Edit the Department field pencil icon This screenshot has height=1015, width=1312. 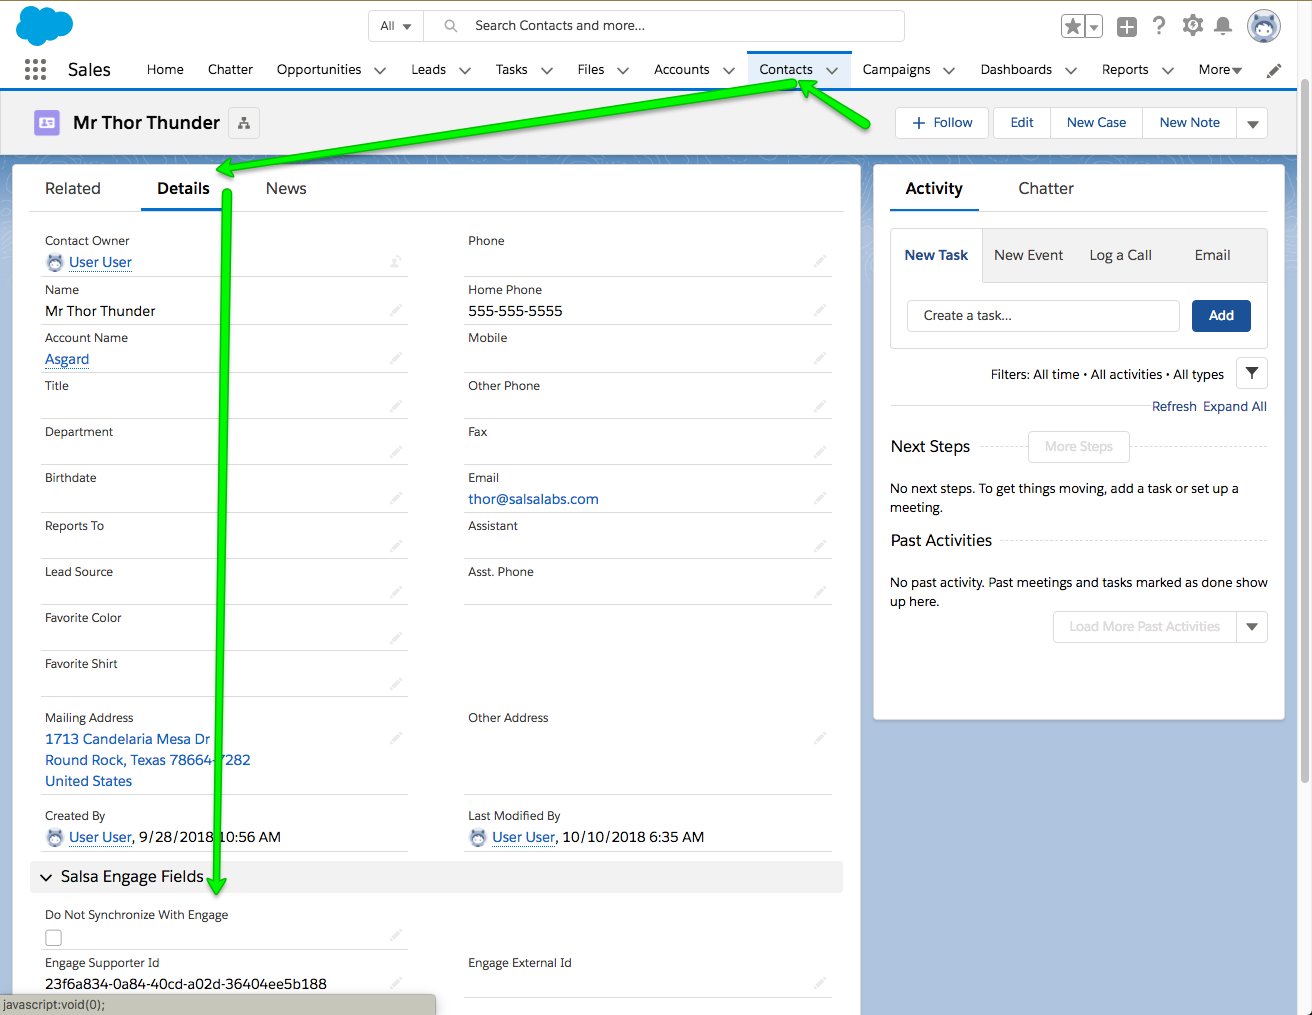(396, 452)
